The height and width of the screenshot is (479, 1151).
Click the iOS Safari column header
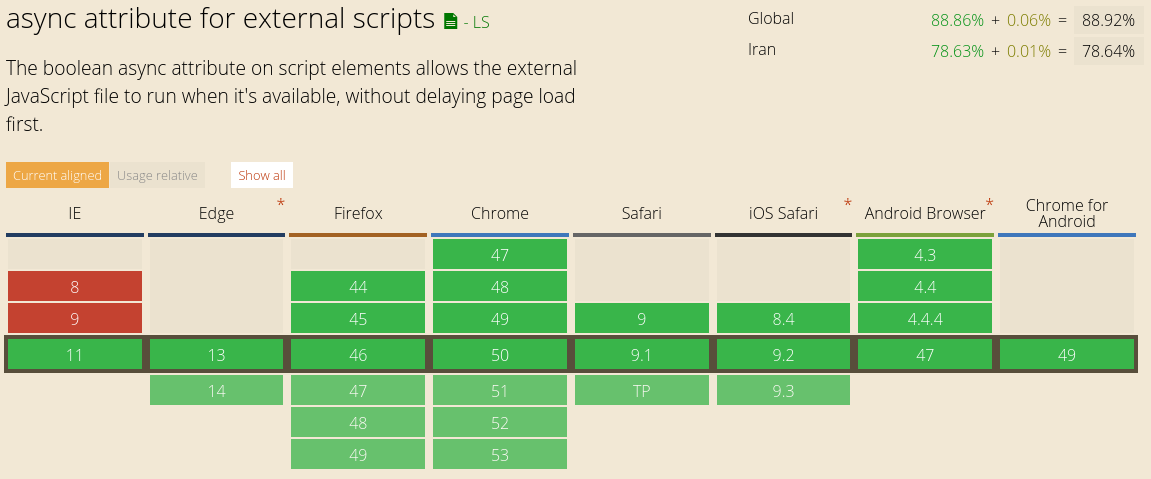[x=783, y=213]
